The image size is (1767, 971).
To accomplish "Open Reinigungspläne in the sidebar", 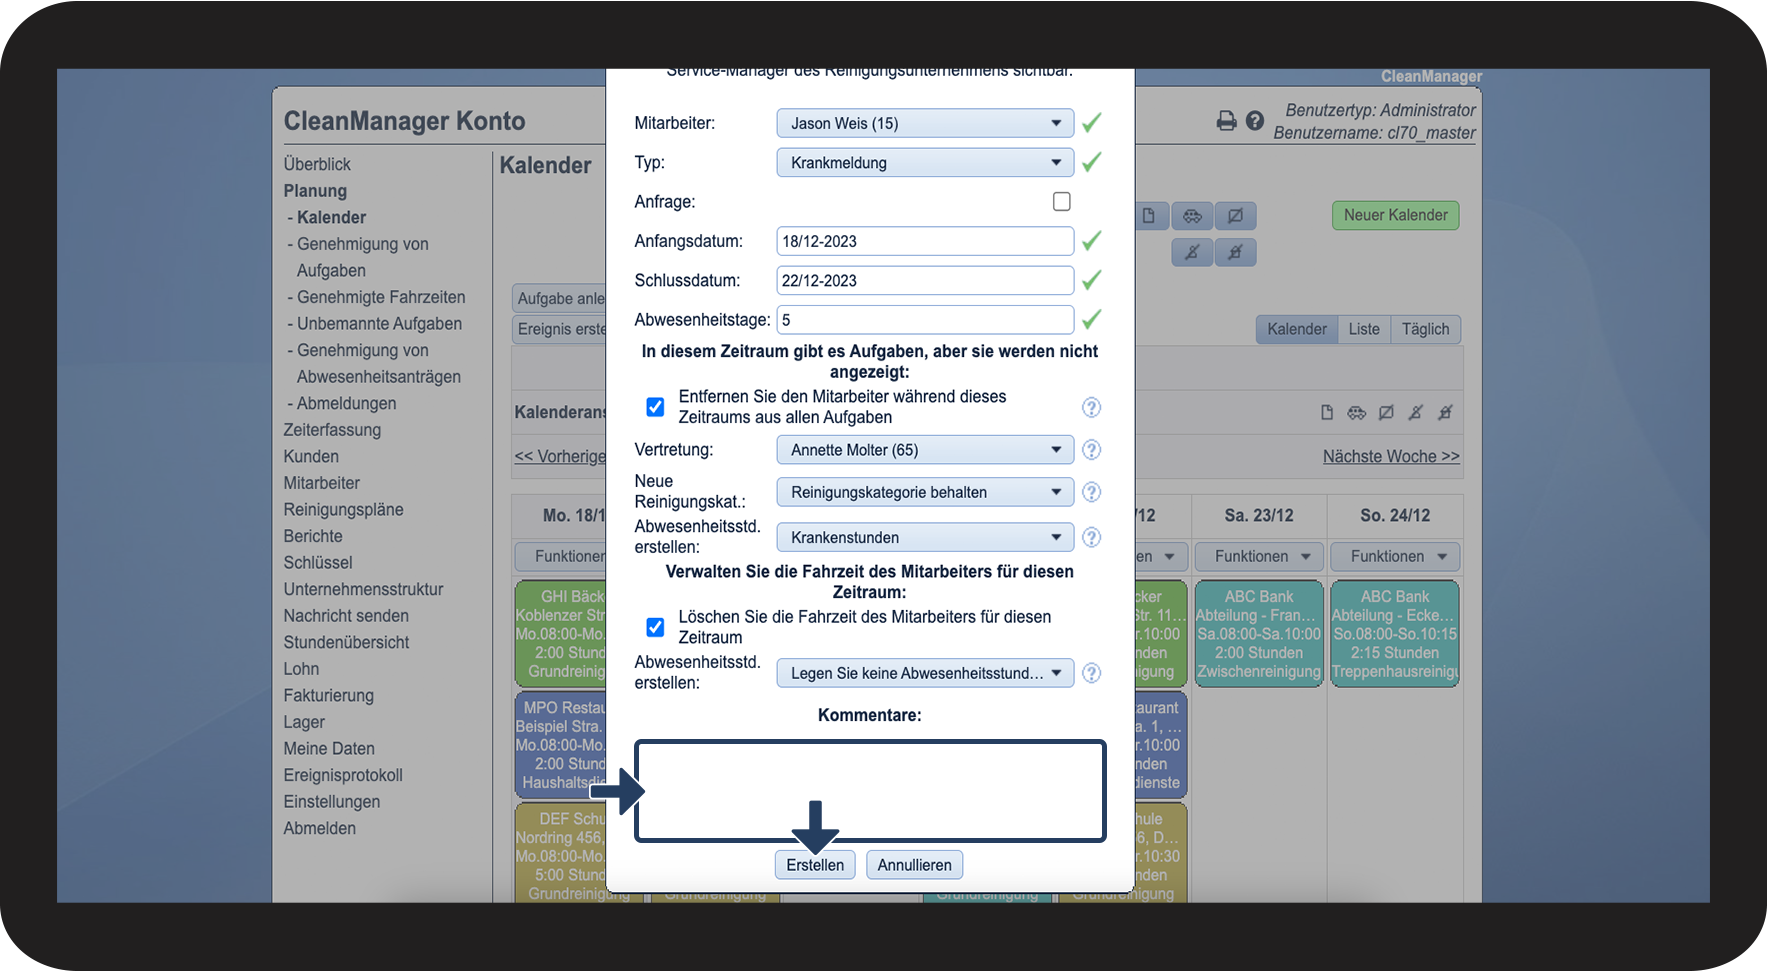I will point(343,509).
